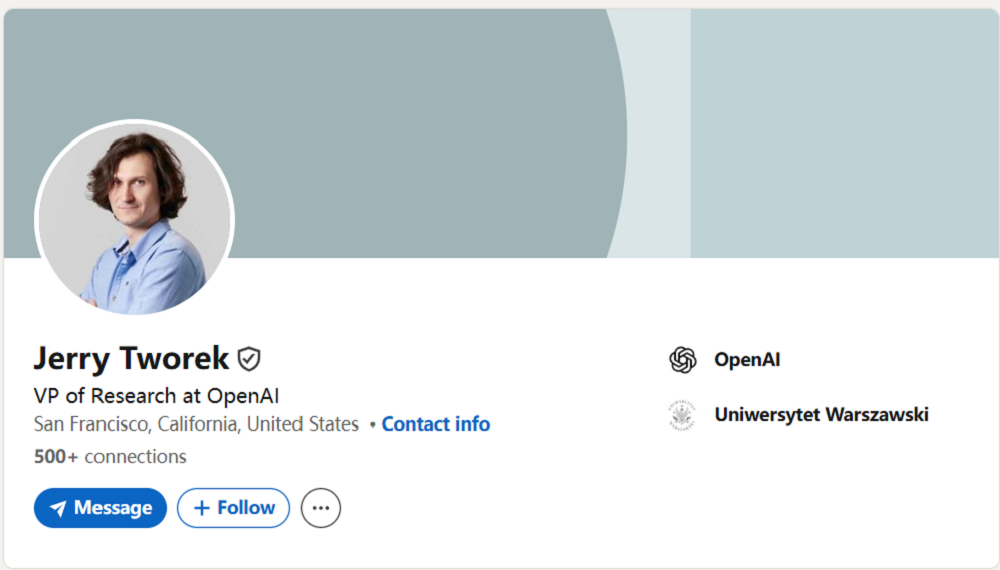1000x570 pixels.
Task: Click the Uniwersytet Warszawski crest icon
Action: (x=683, y=415)
